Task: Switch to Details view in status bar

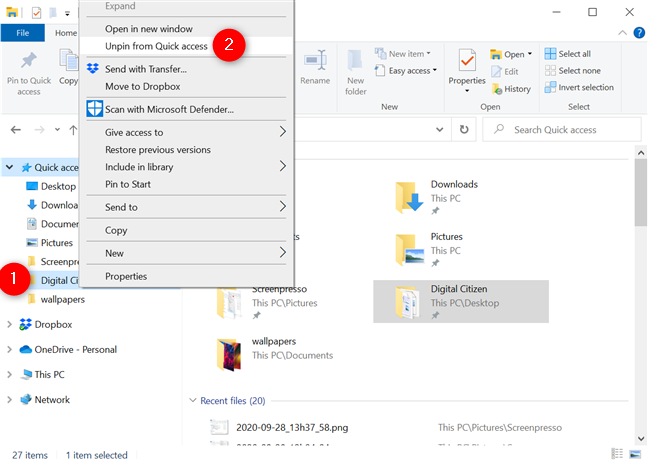Action: [x=617, y=454]
